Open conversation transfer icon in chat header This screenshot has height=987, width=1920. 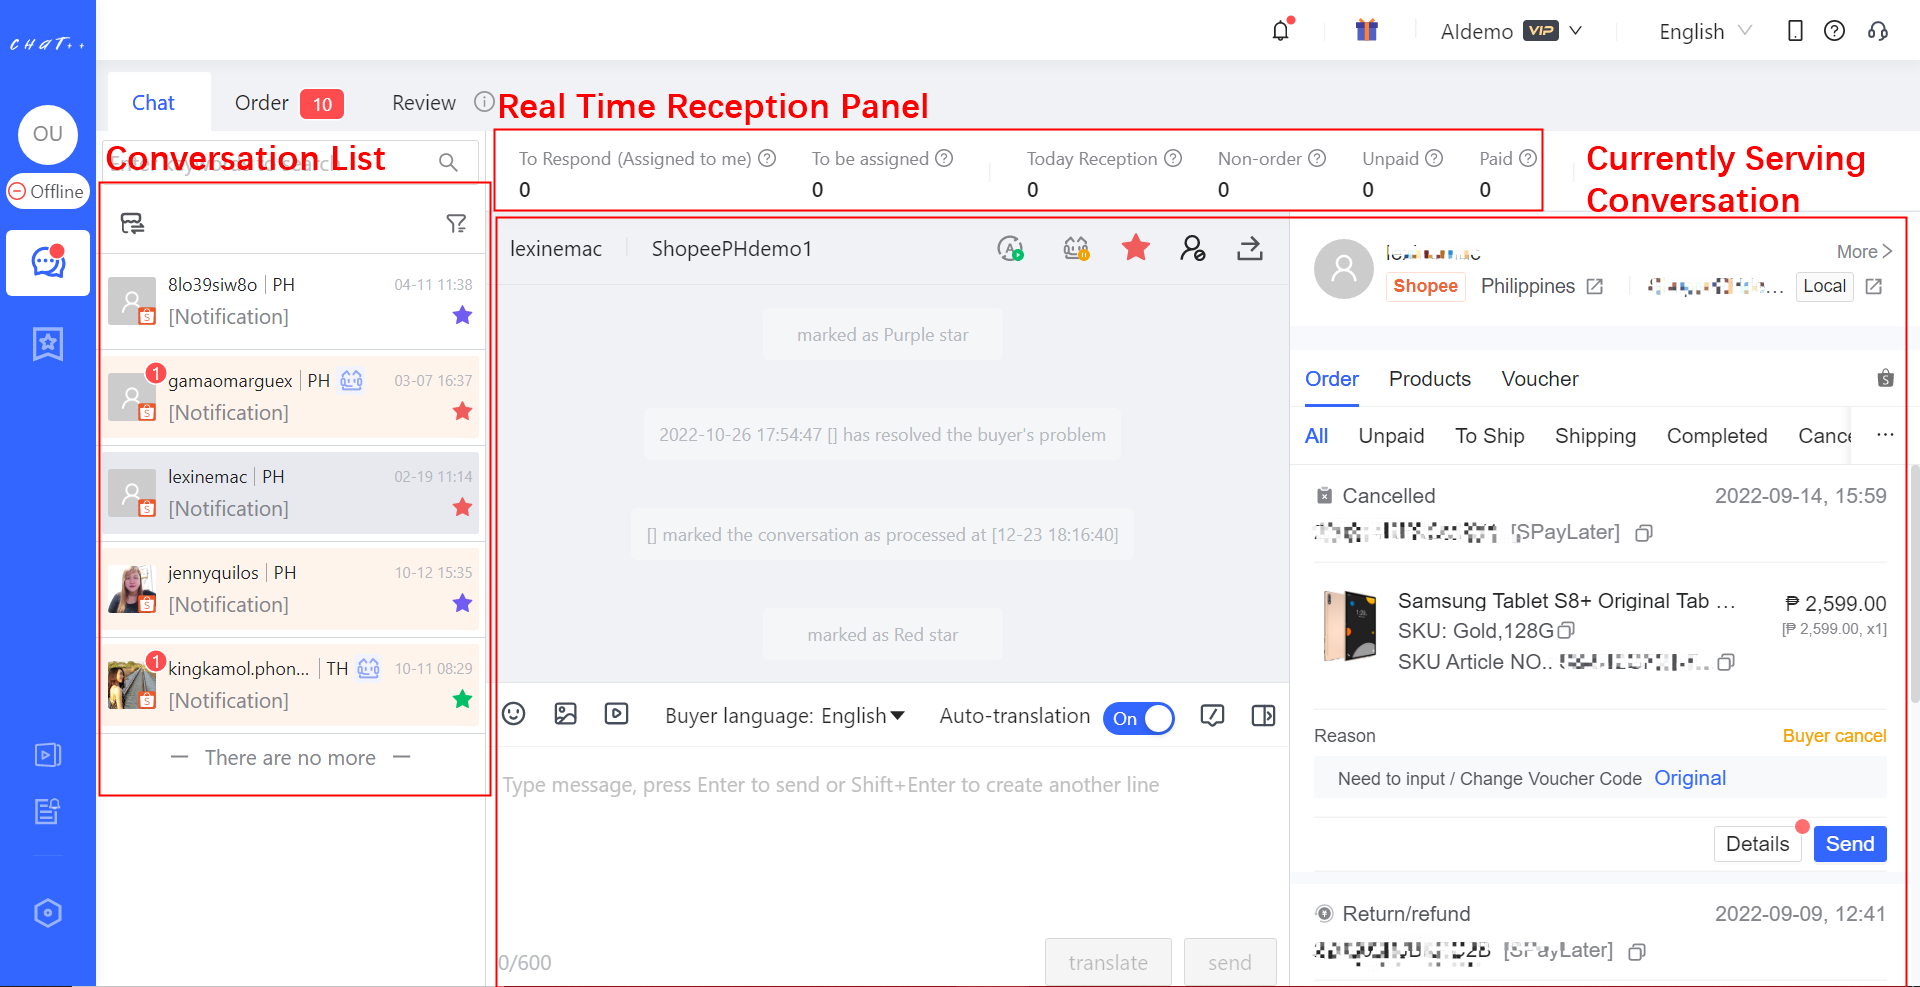point(1249,249)
